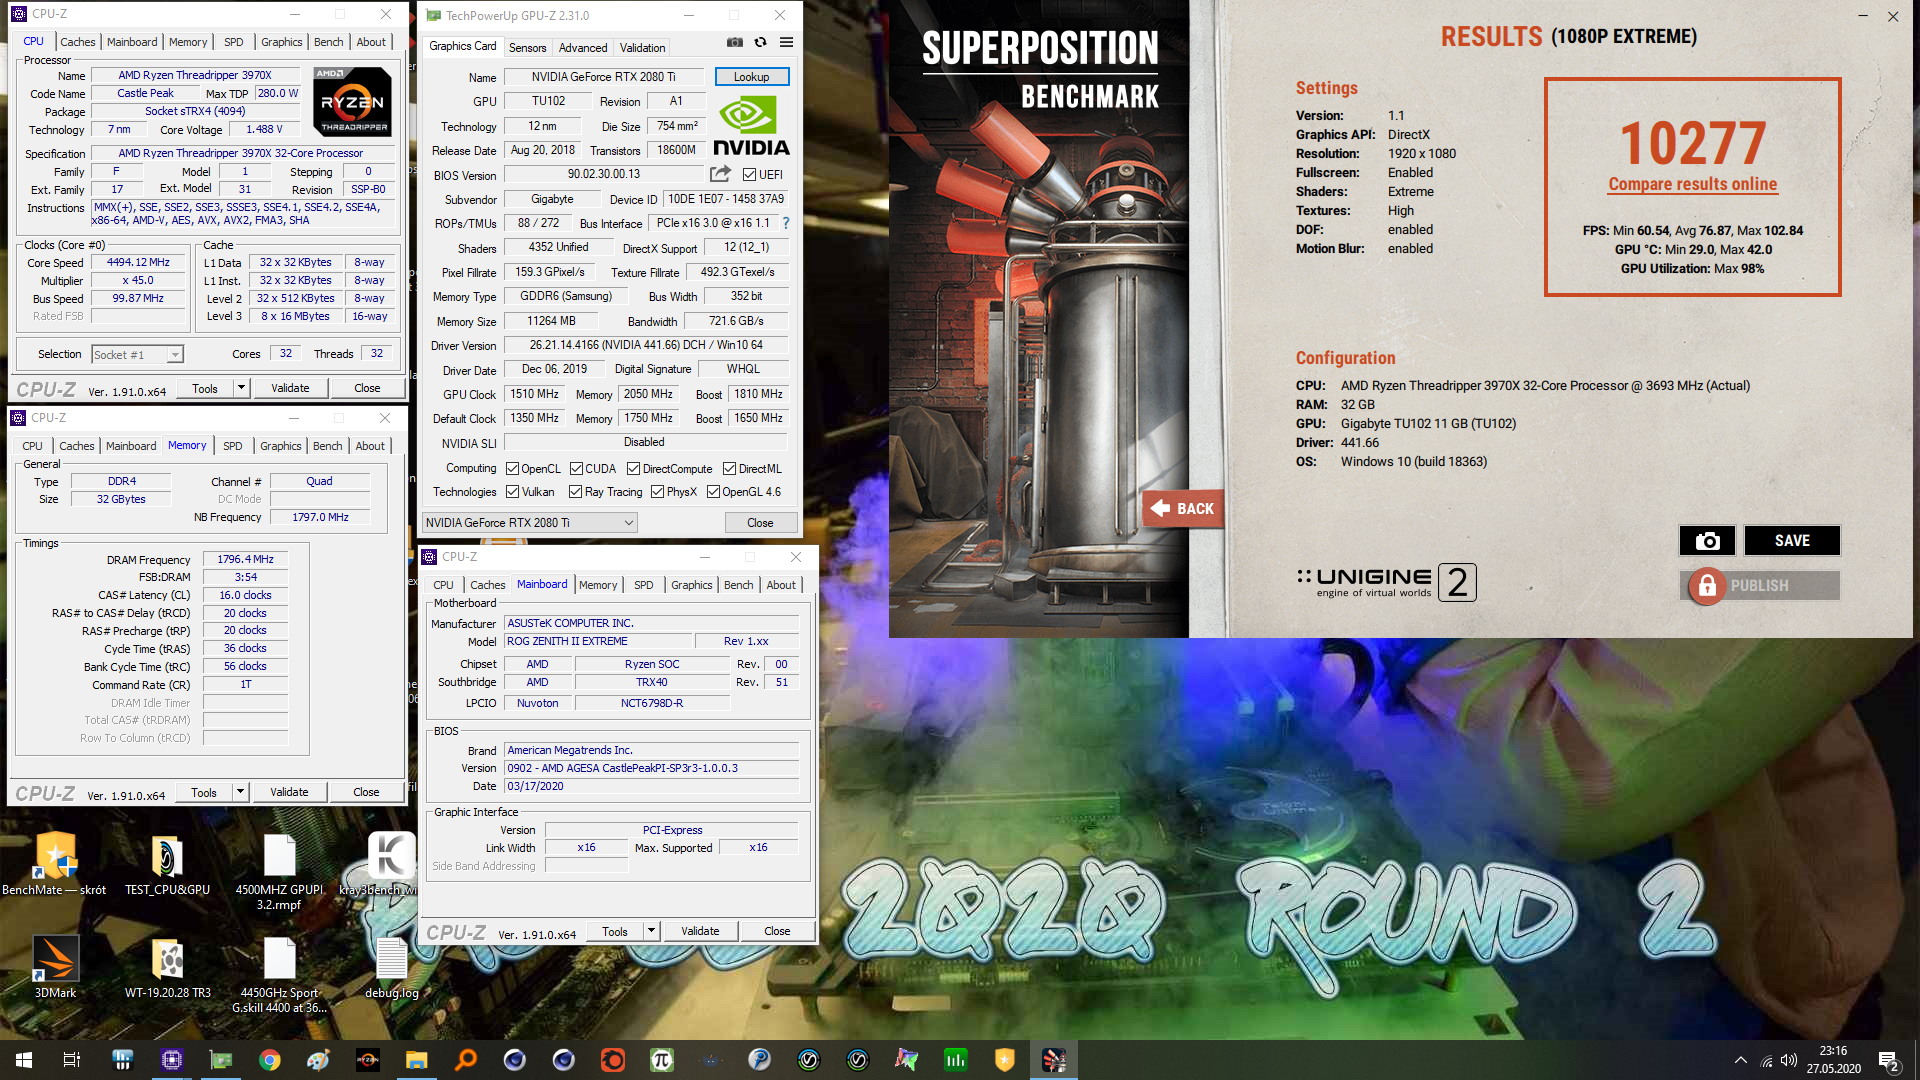The width and height of the screenshot is (1920, 1080).
Task: Click the BIOS version export share icon
Action: [x=720, y=174]
